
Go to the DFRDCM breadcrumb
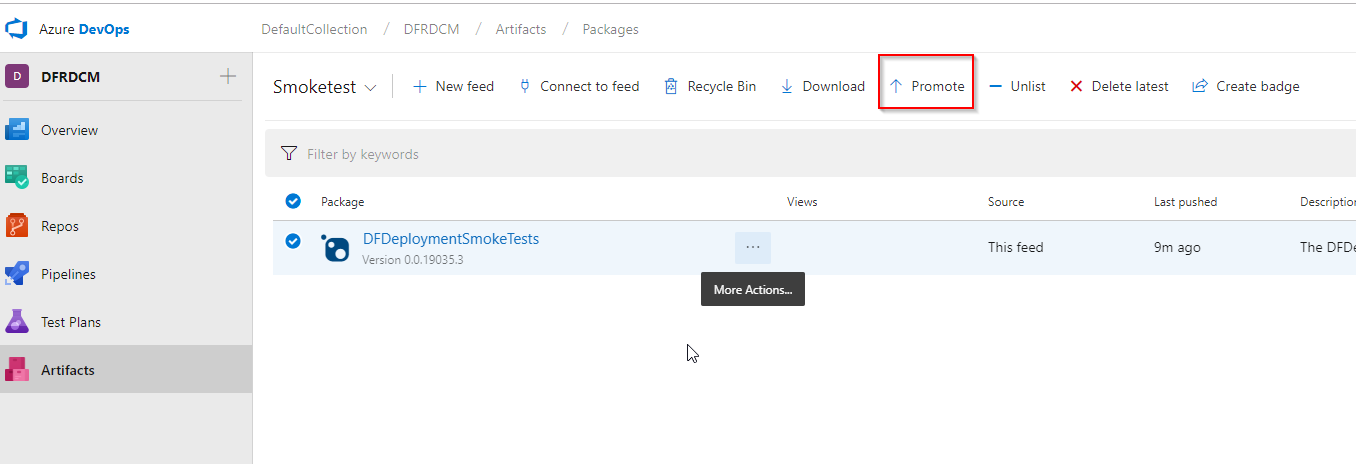pos(431,29)
